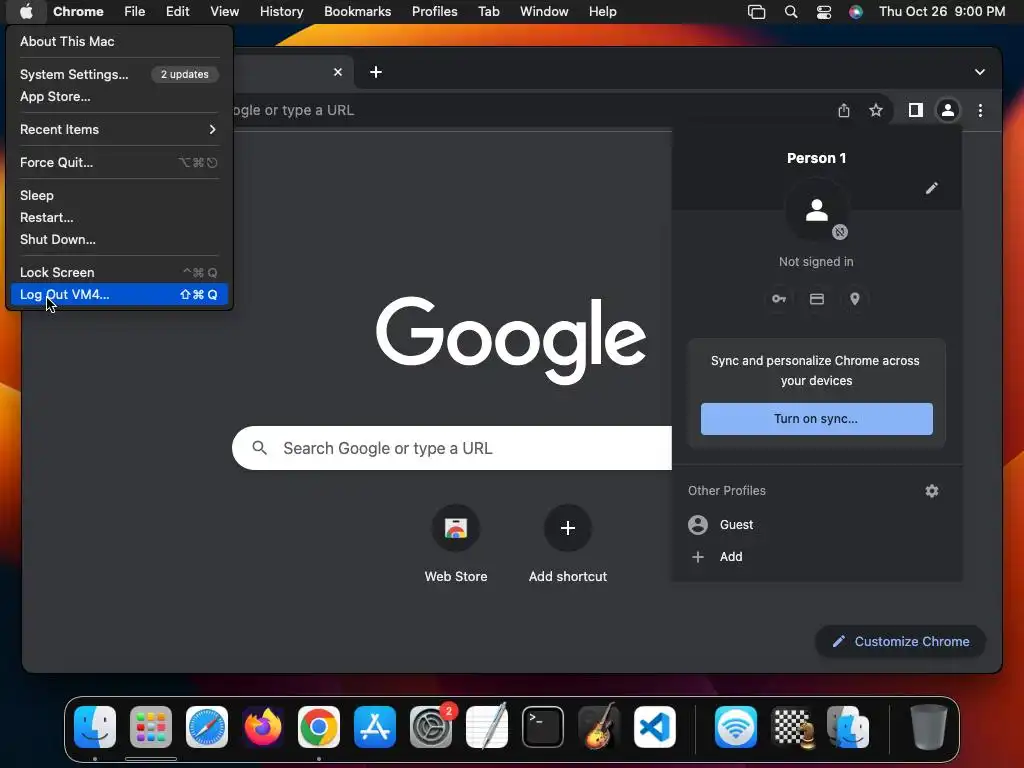Edit the Person 1 profile with the pencil icon
Screen dimensions: 1024x768
[x=932, y=188]
